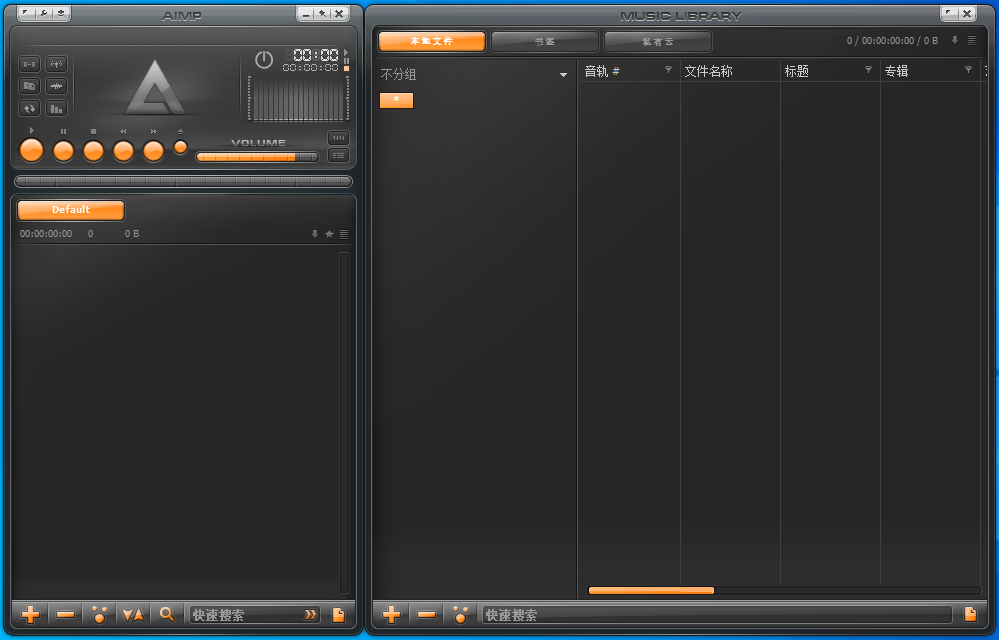
Task: Select the first orange Music Library tab
Action: point(431,41)
